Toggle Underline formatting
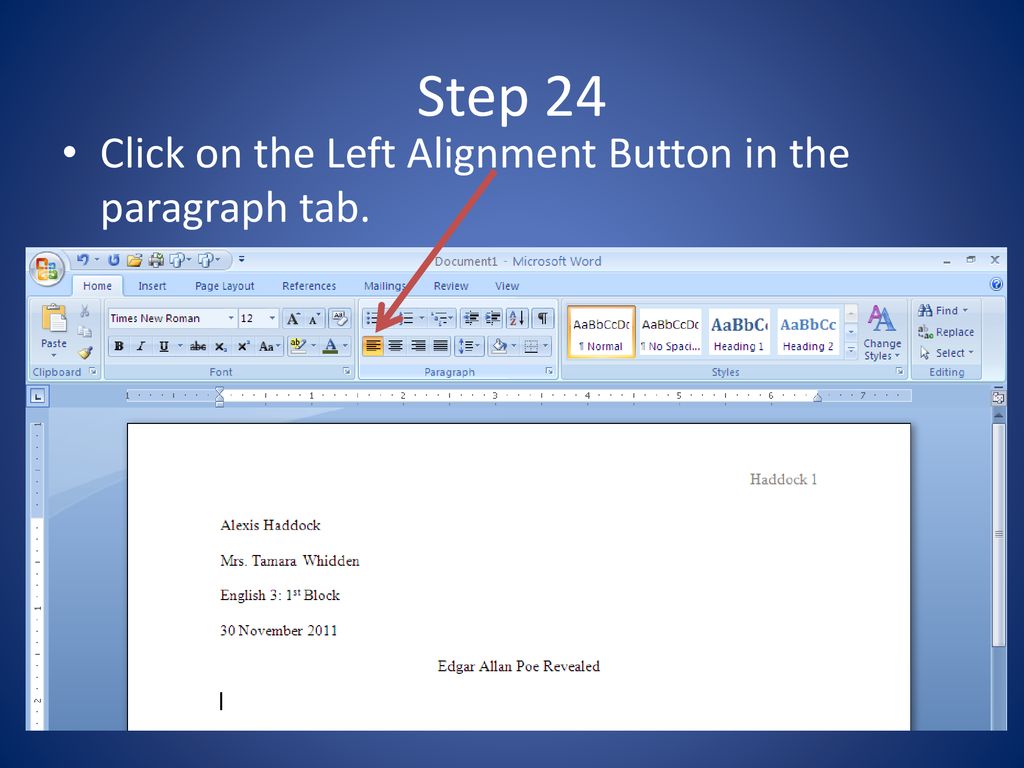 coord(163,346)
